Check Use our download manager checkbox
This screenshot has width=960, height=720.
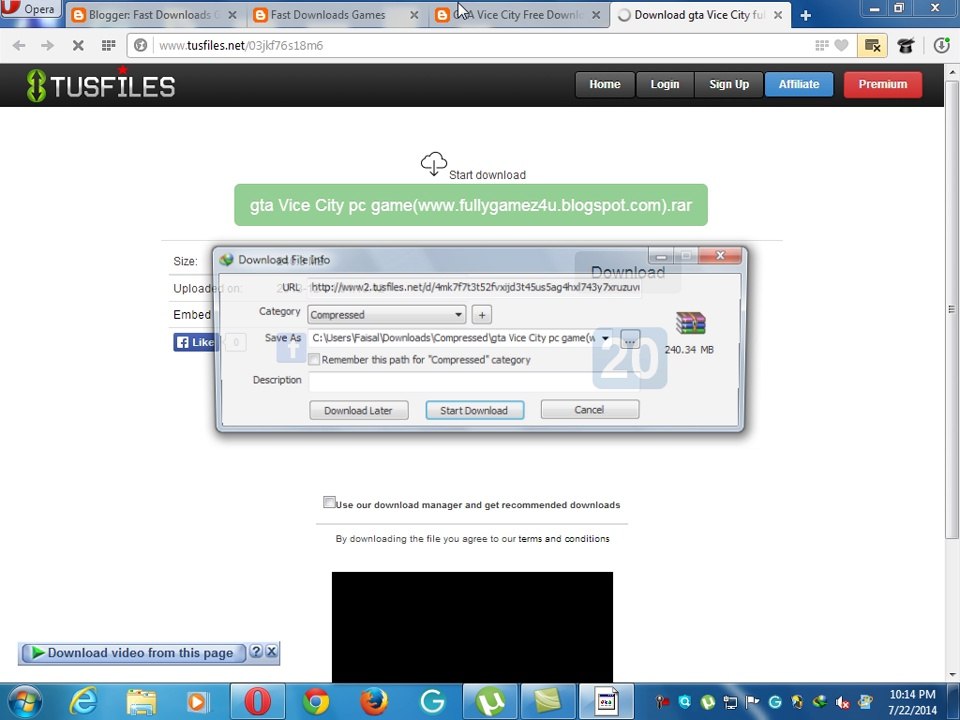[x=329, y=503]
